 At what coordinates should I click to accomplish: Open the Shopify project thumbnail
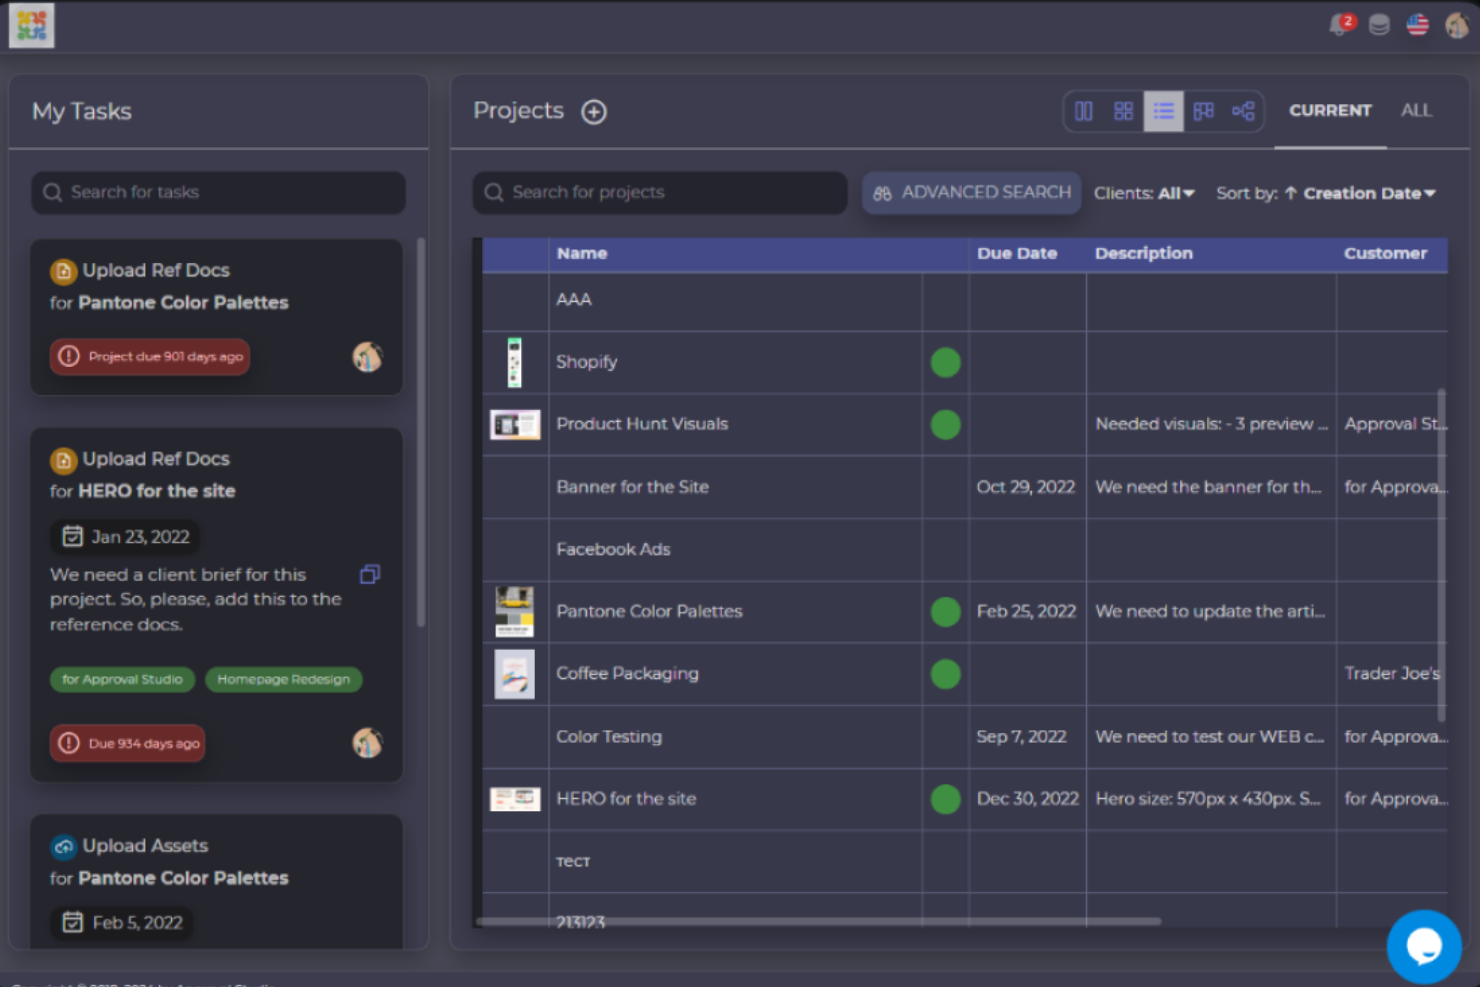point(515,362)
